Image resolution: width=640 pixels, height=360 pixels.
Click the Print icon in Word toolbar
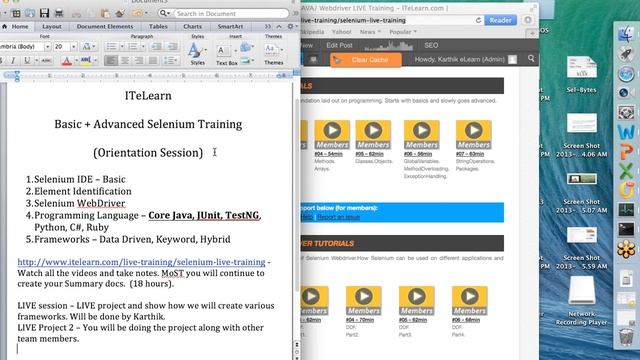59,13
